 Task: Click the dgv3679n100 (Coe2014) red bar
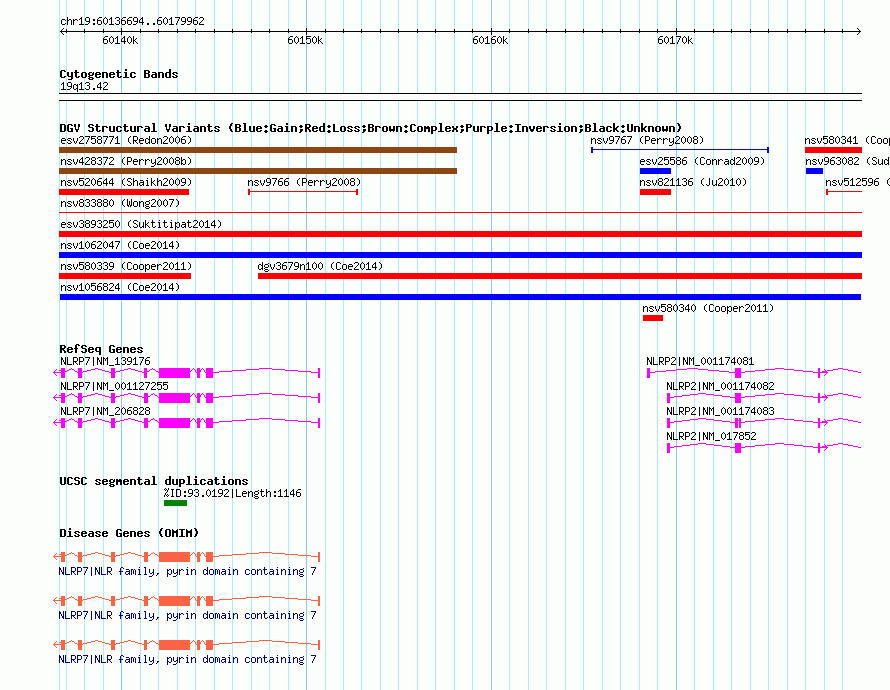pos(560,276)
